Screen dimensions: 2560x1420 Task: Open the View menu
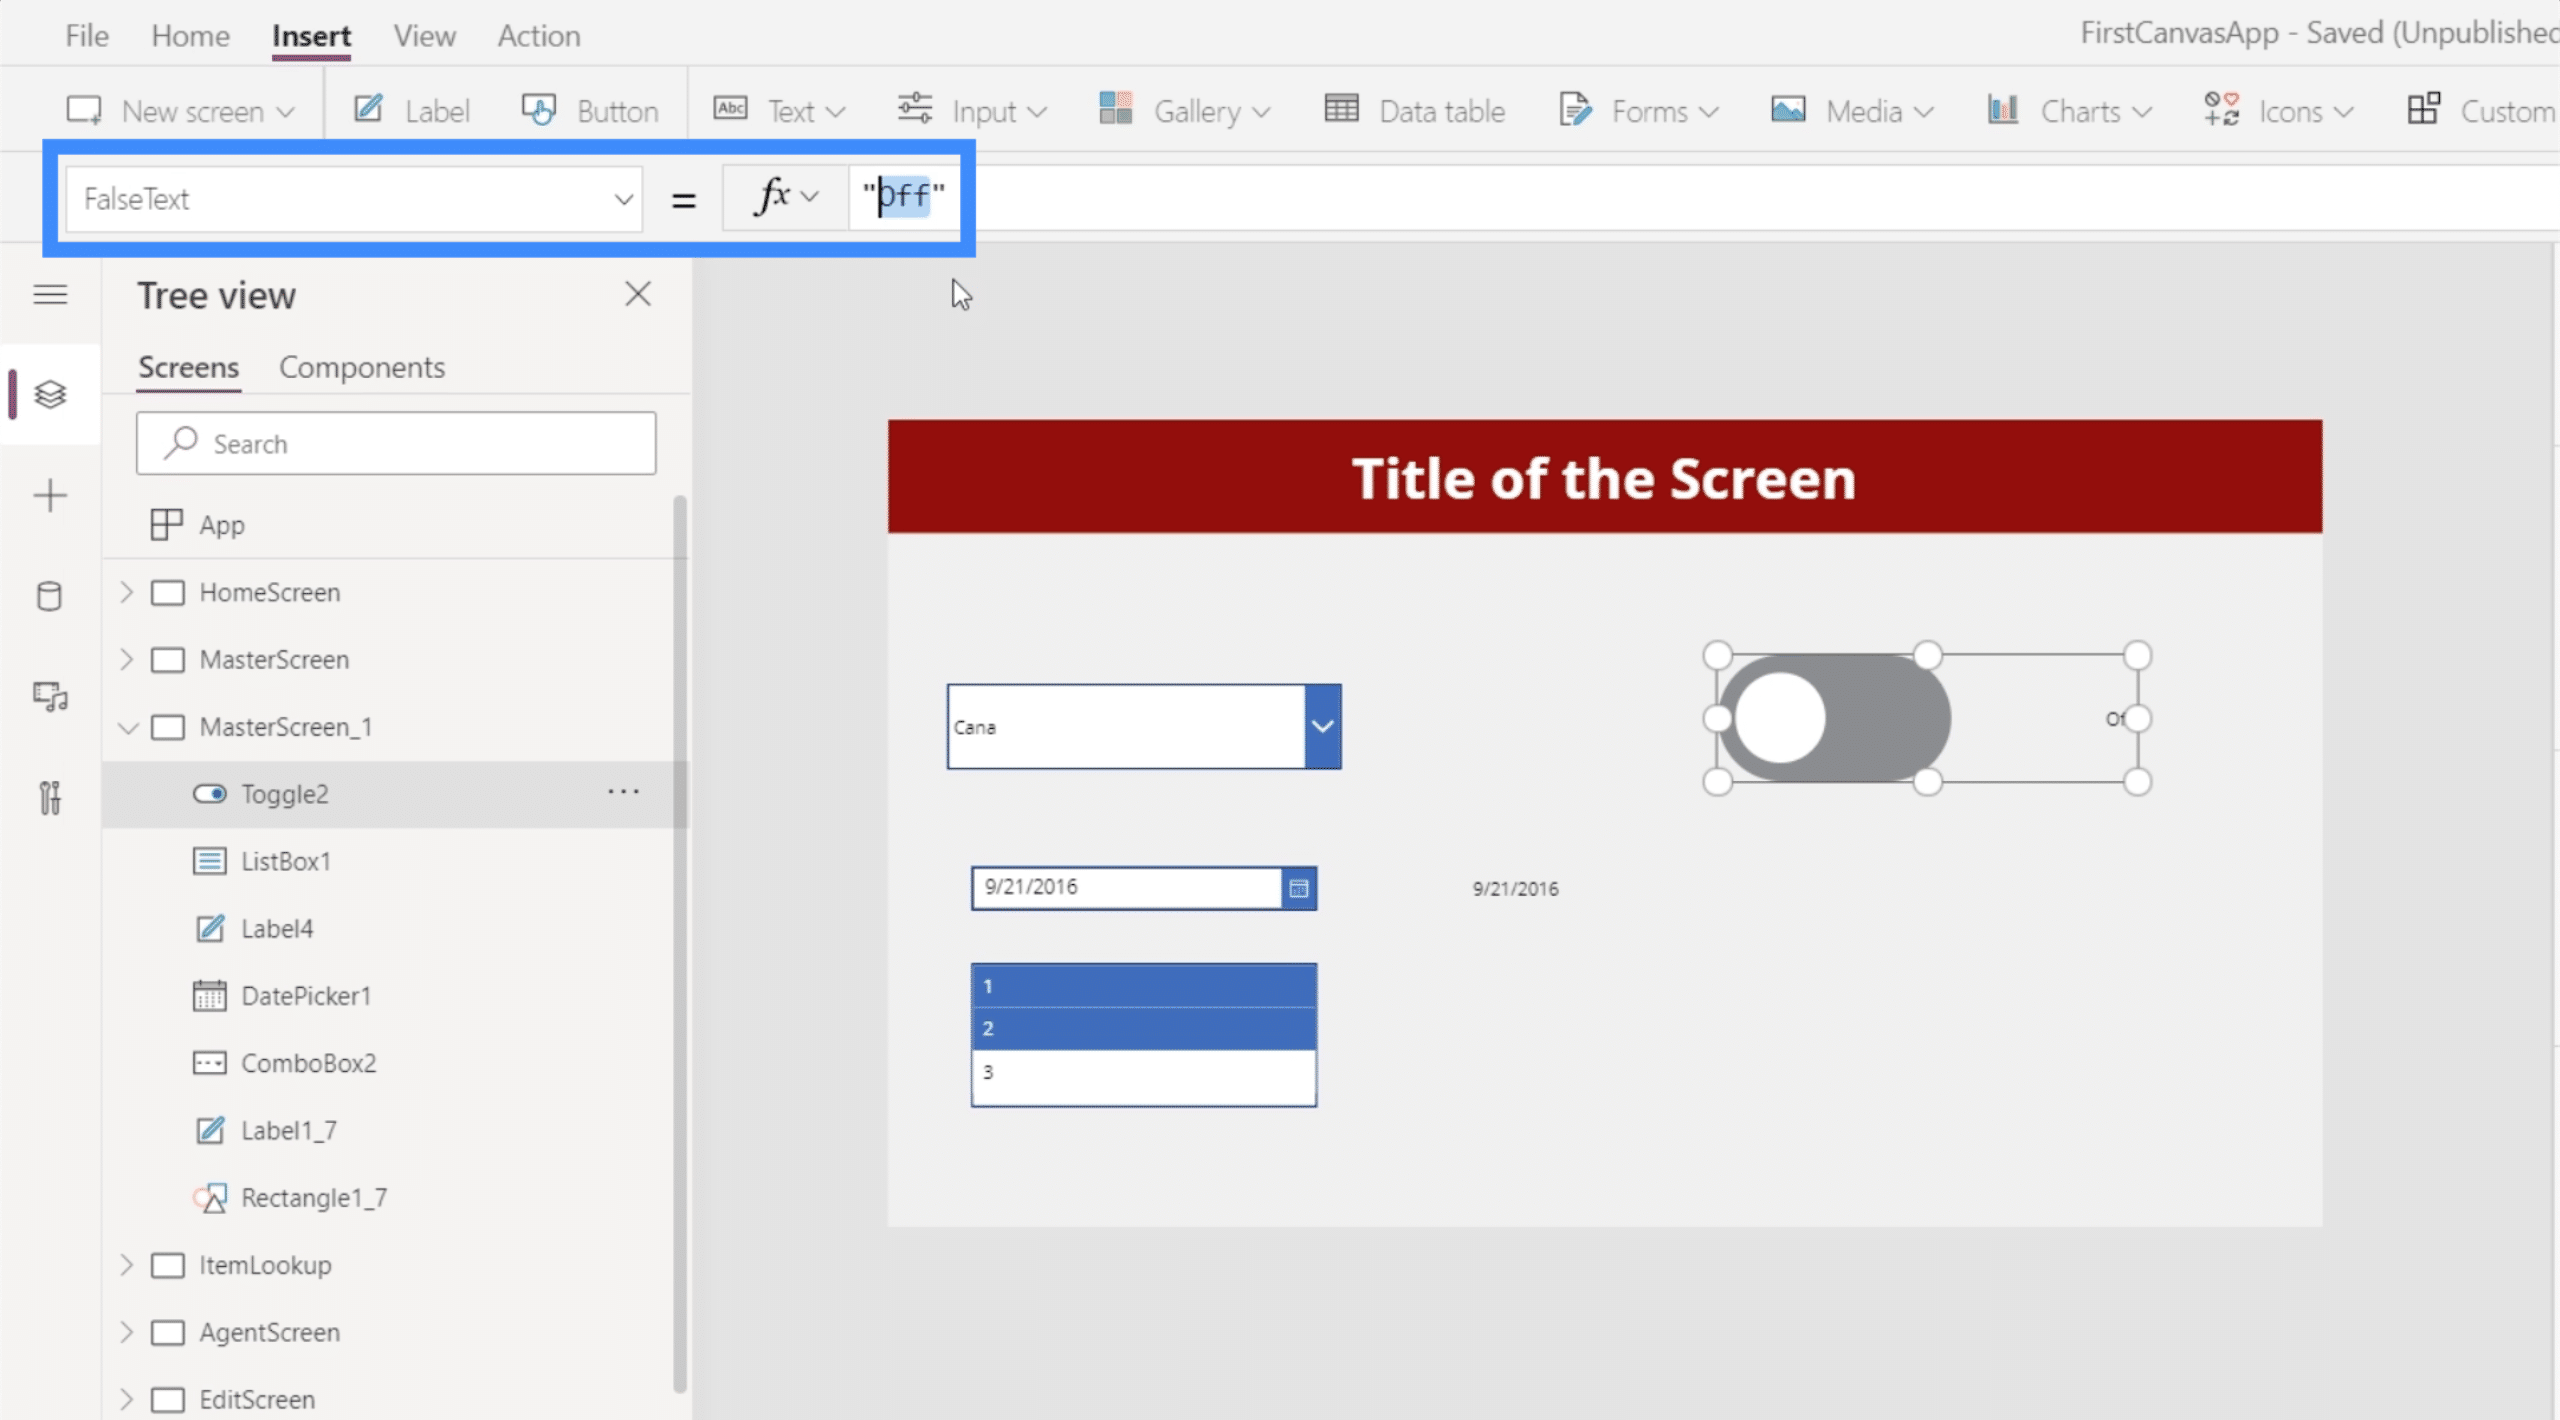coord(423,35)
